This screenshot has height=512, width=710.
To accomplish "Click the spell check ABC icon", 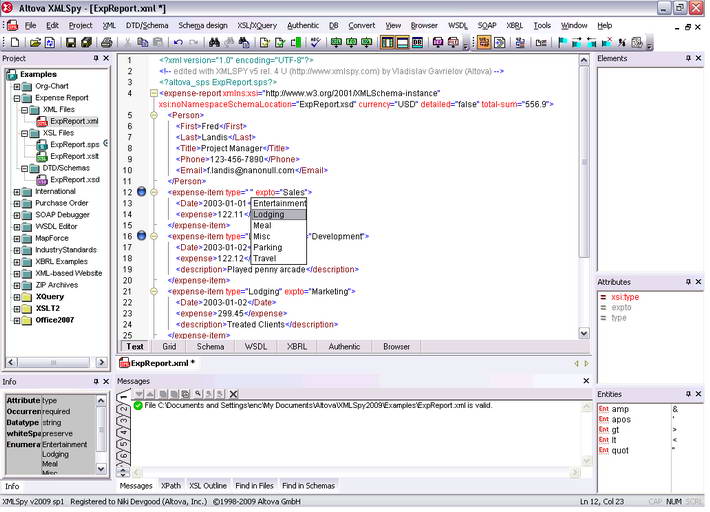I will [316, 43].
